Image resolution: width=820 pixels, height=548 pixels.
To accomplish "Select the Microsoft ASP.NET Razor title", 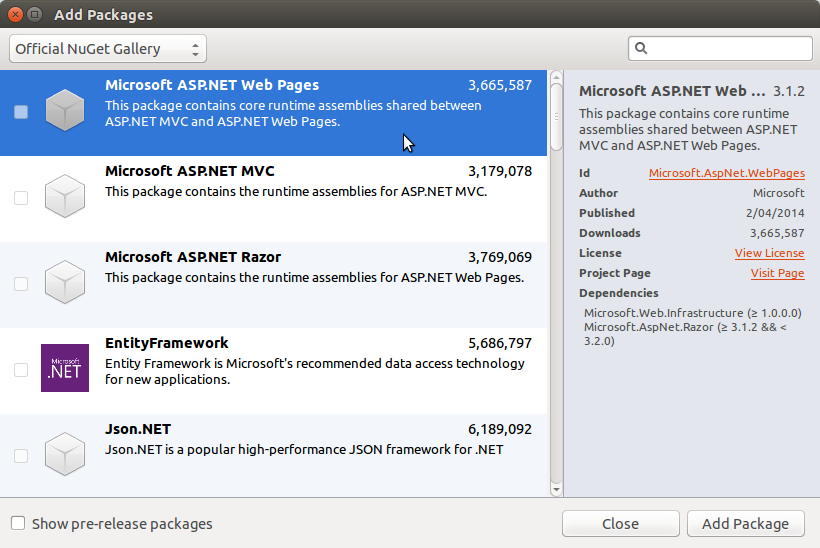I will coord(193,257).
